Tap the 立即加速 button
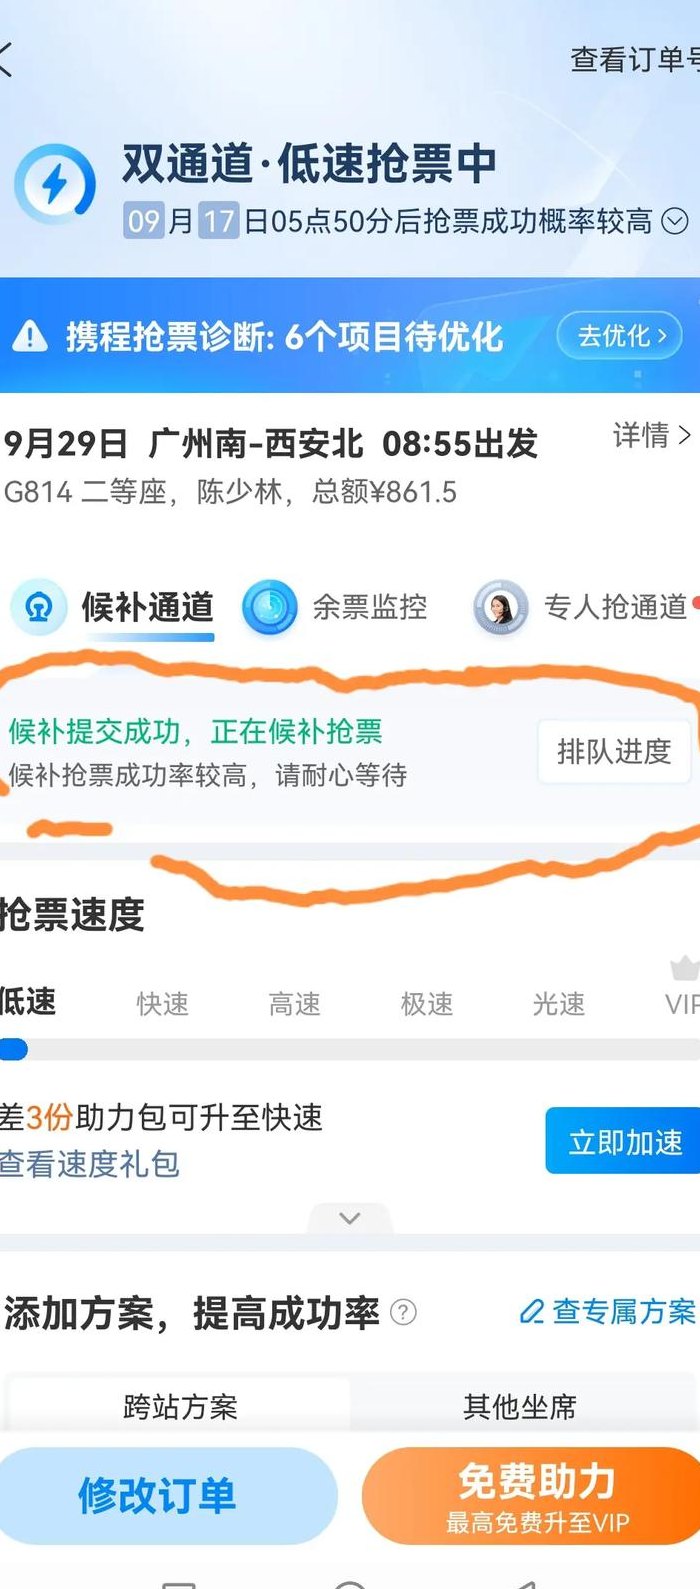This screenshot has height=1589, width=700. [x=624, y=1140]
